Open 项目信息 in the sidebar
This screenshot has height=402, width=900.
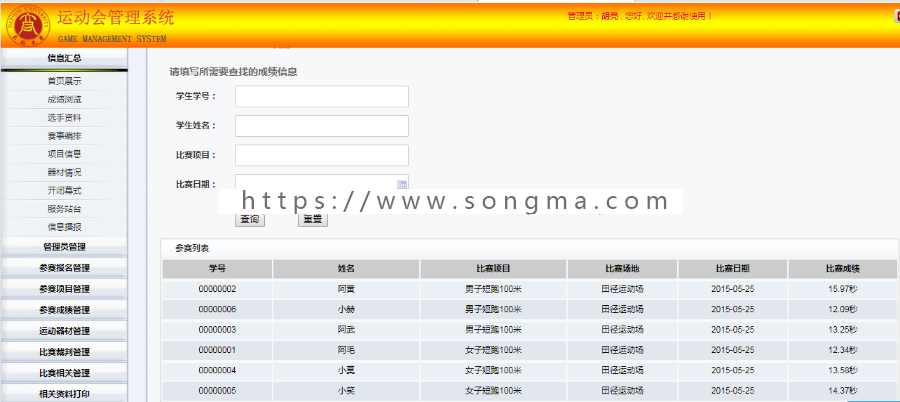tap(64, 154)
